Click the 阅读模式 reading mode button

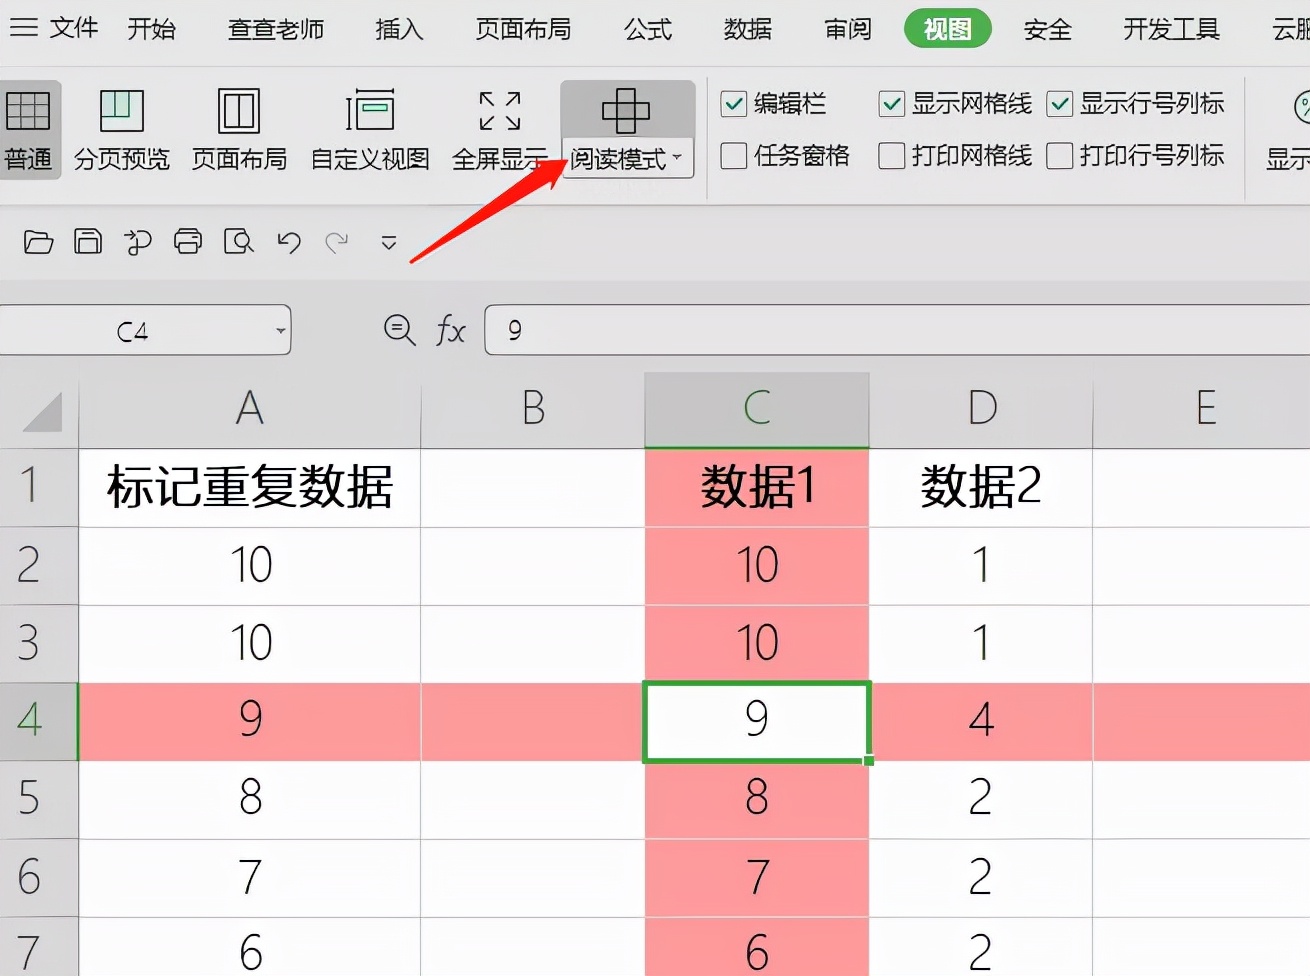627,112
